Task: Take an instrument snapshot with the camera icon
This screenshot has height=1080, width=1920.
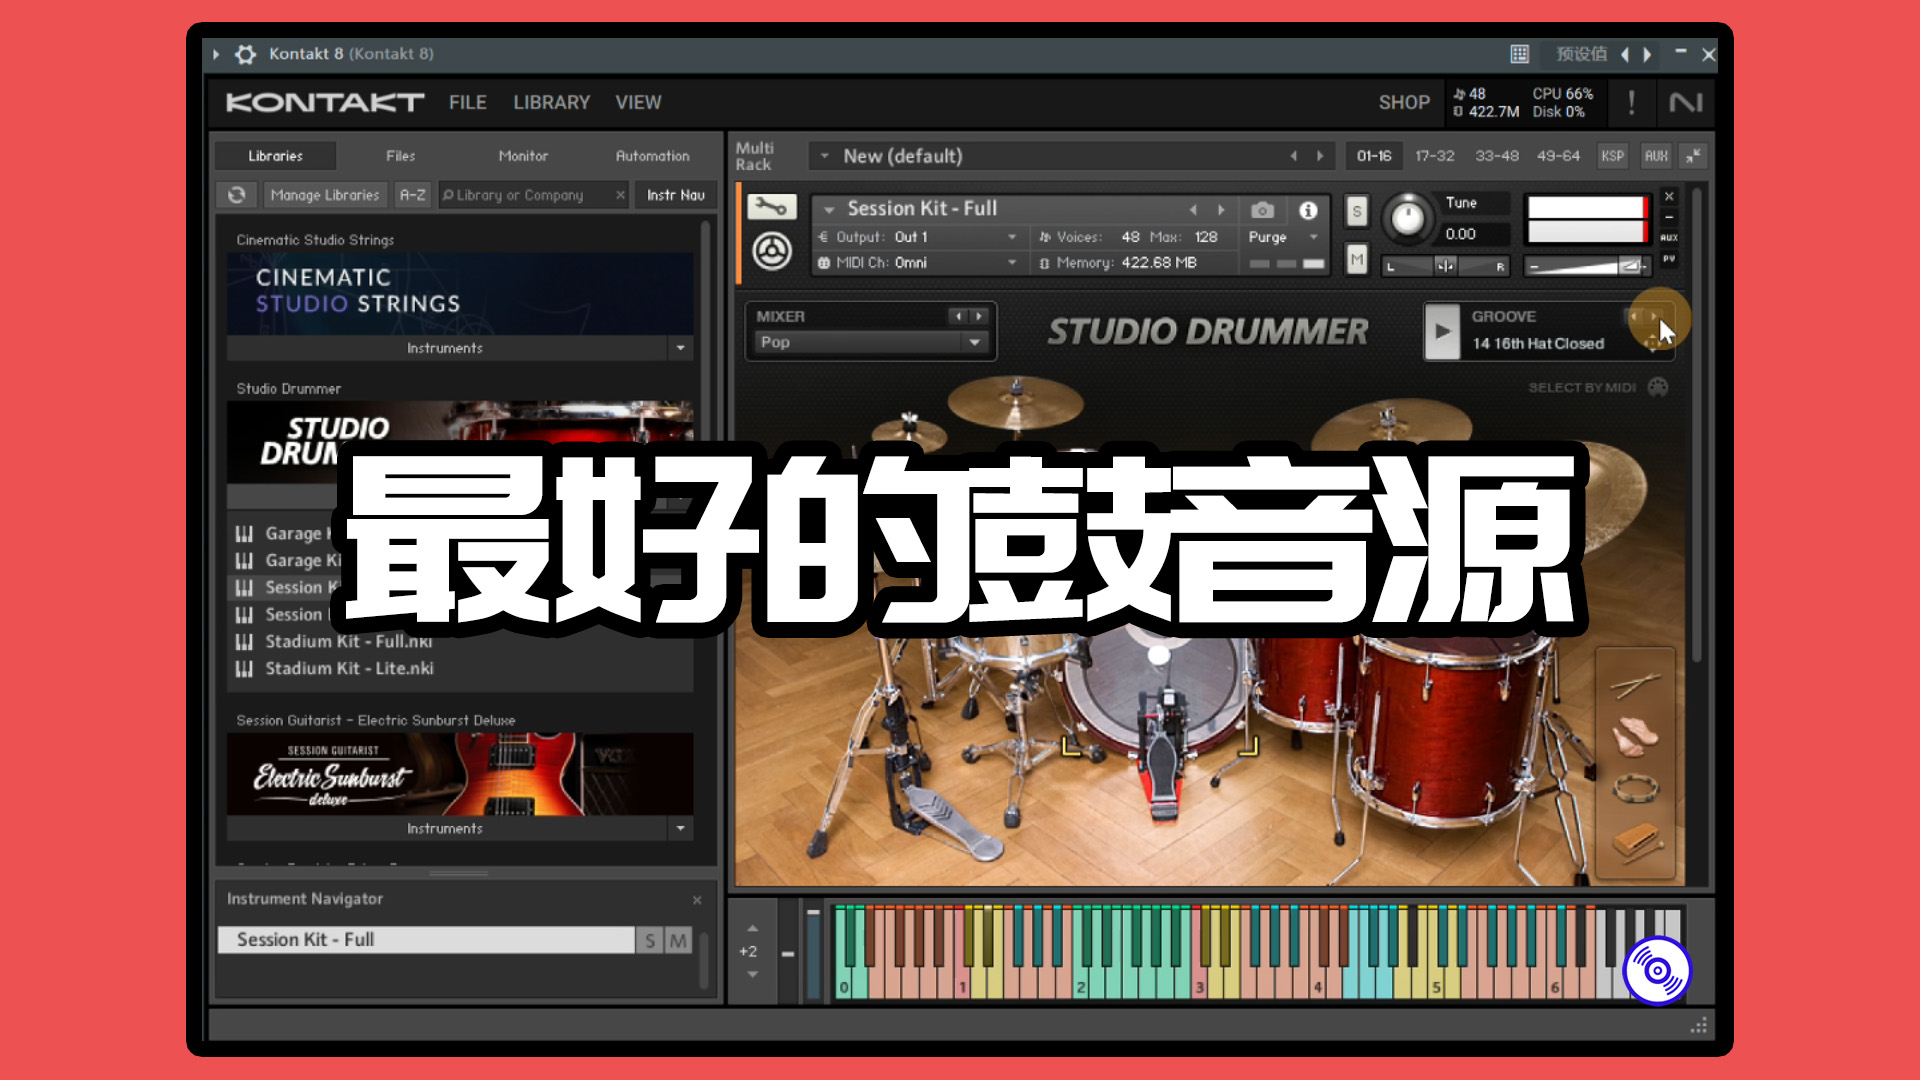Action: tap(1262, 210)
